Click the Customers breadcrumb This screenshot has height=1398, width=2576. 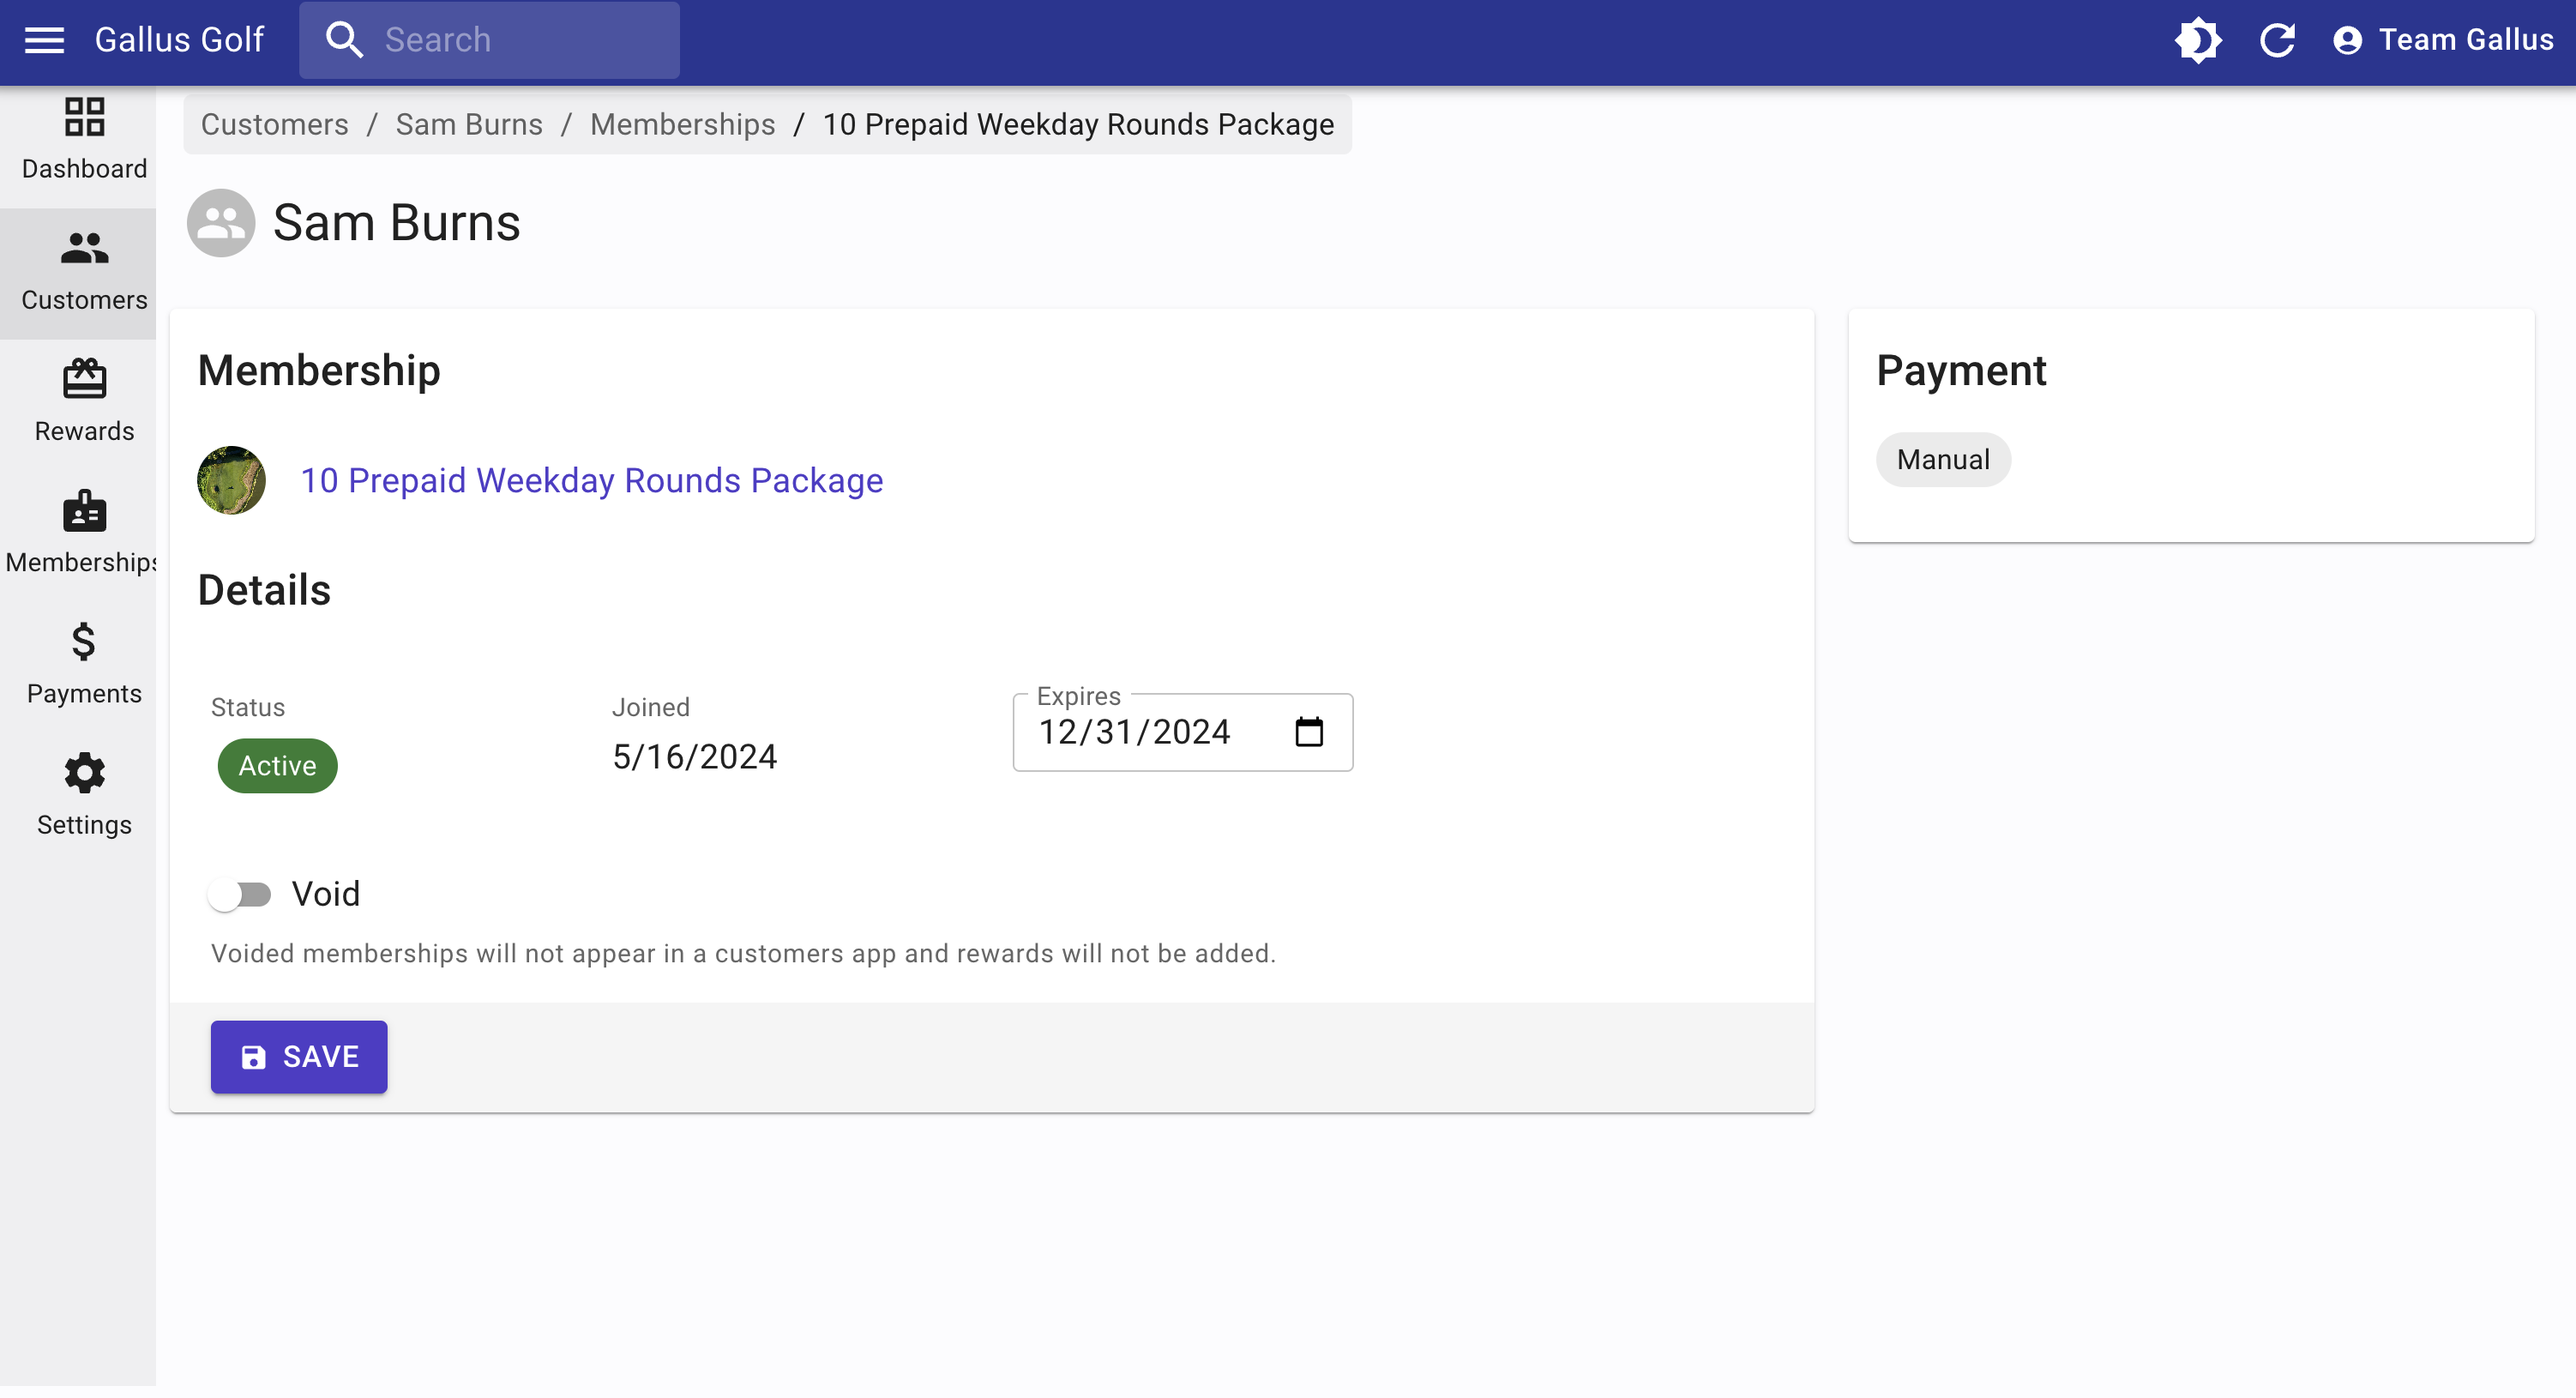point(274,124)
